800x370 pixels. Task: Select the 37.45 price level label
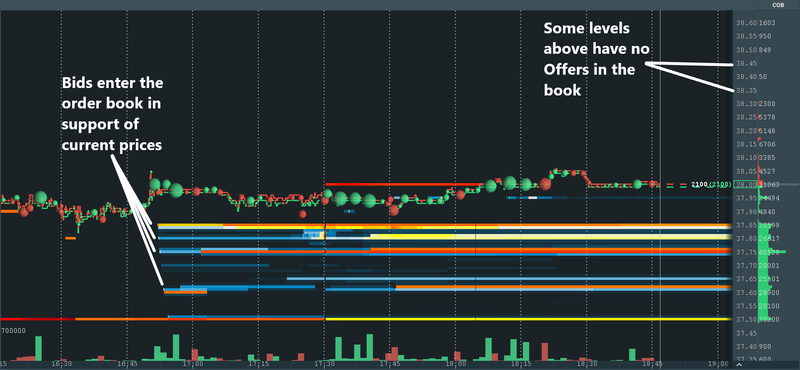(x=746, y=333)
